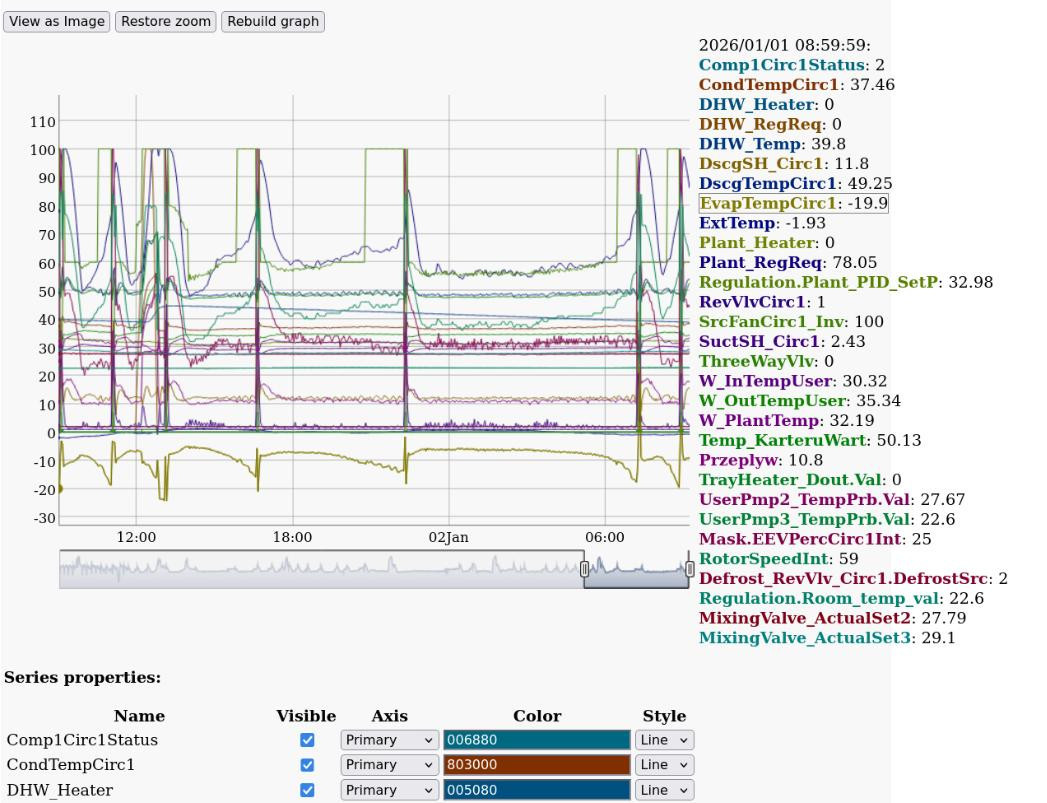The height and width of the screenshot is (803, 1047).
Task: Click the left handle of the range selector
Action: (x=585, y=569)
